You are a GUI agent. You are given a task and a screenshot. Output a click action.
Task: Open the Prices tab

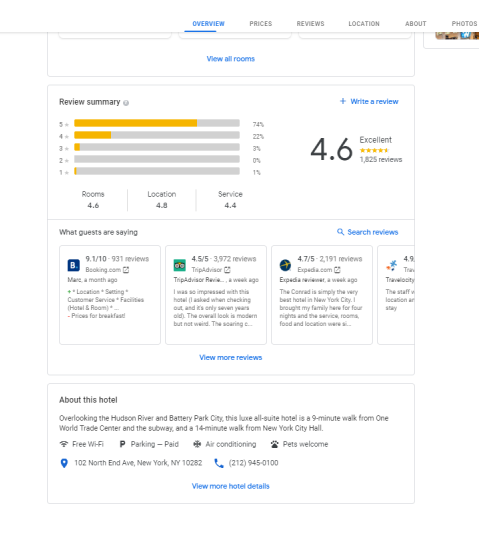[x=261, y=24]
